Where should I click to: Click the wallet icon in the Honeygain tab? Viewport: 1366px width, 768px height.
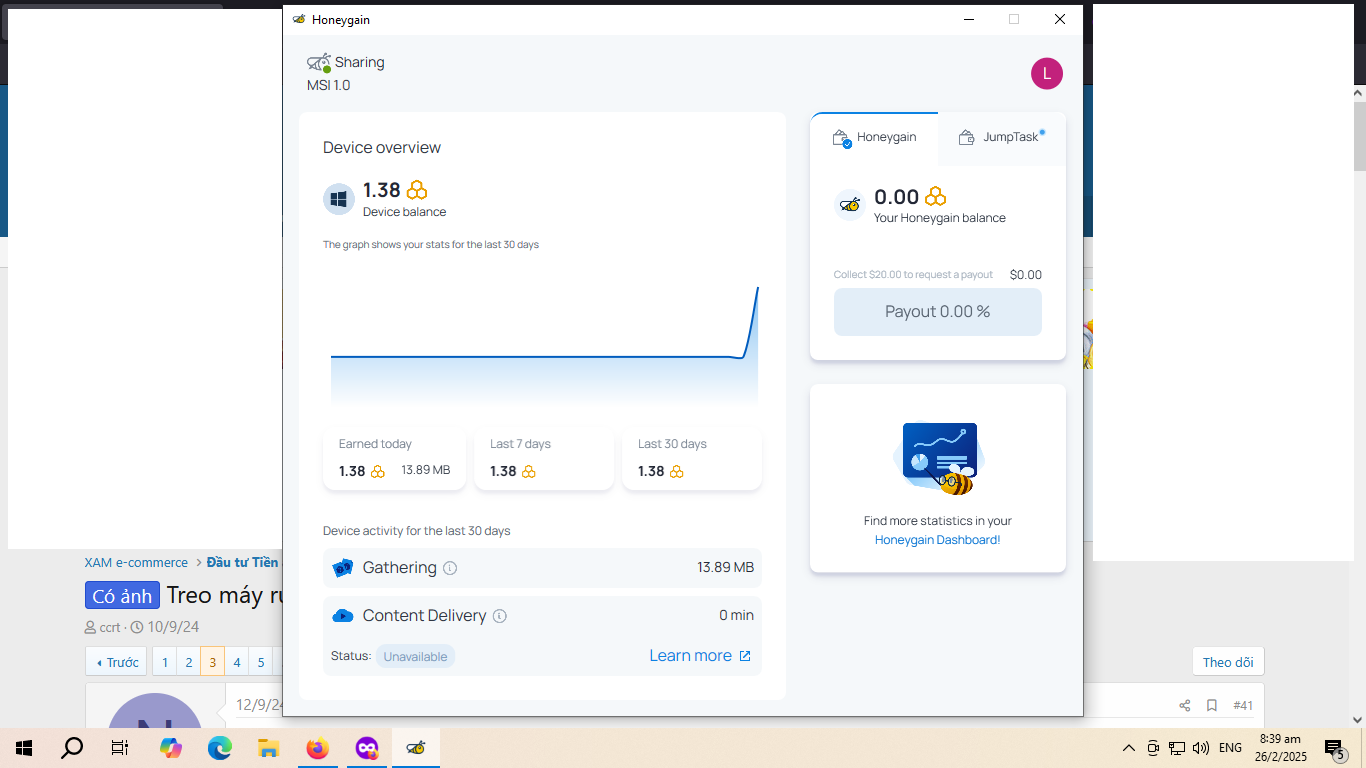(x=842, y=138)
